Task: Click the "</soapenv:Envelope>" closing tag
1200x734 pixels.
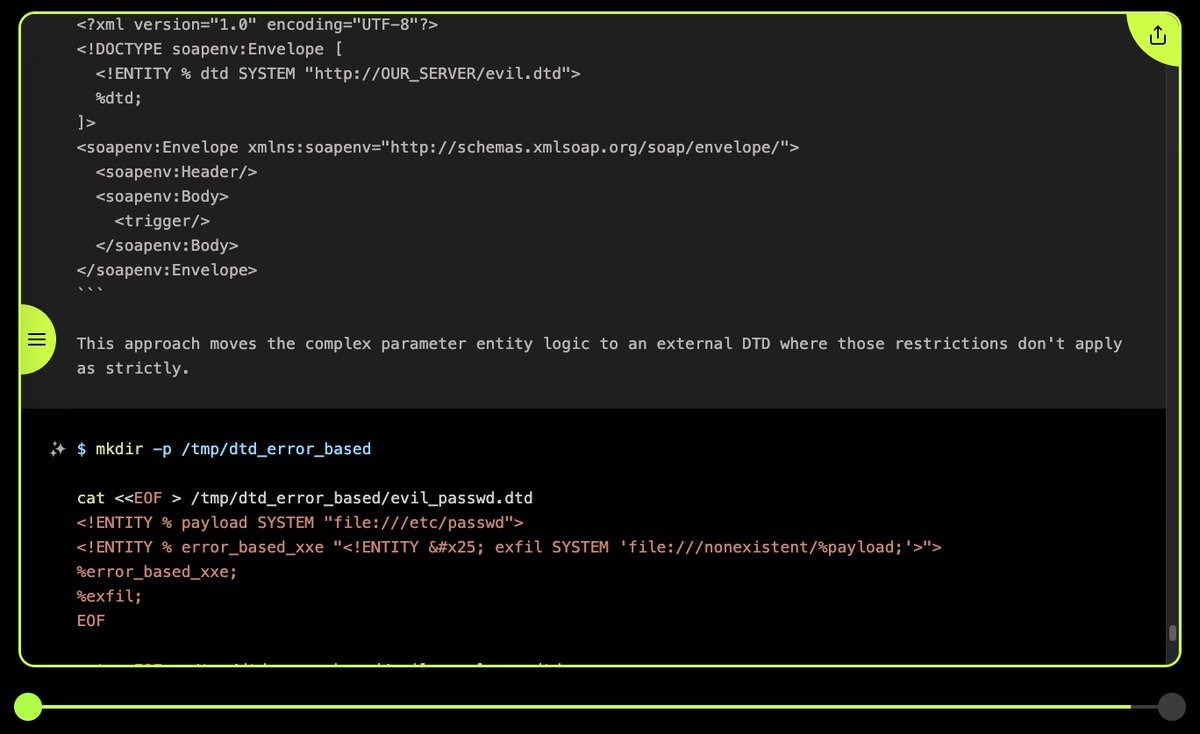Action: [x=167, y=270]
